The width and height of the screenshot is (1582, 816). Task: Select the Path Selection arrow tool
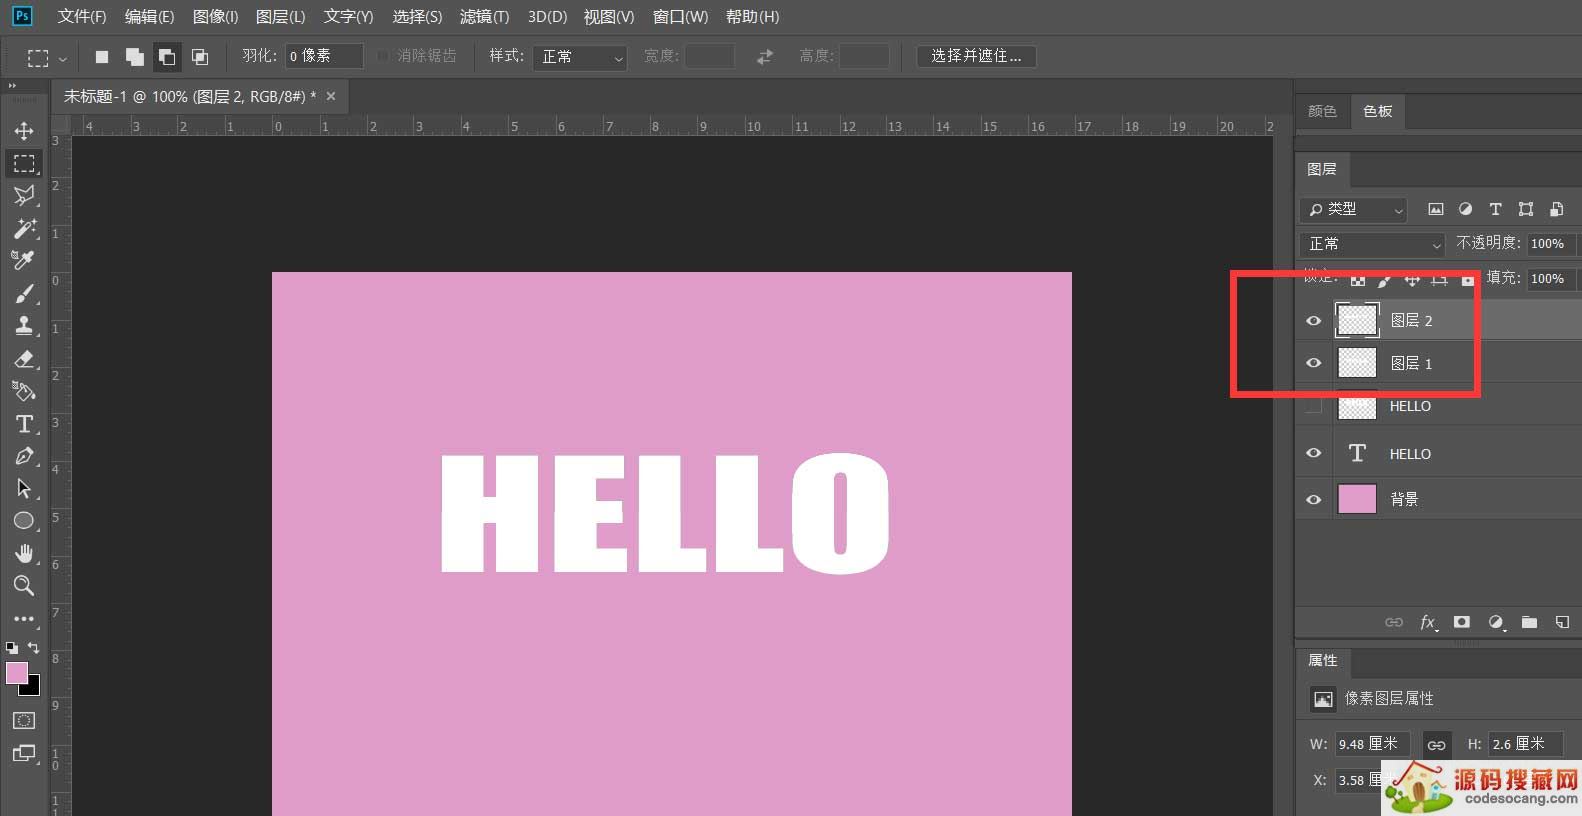(24, 488)
